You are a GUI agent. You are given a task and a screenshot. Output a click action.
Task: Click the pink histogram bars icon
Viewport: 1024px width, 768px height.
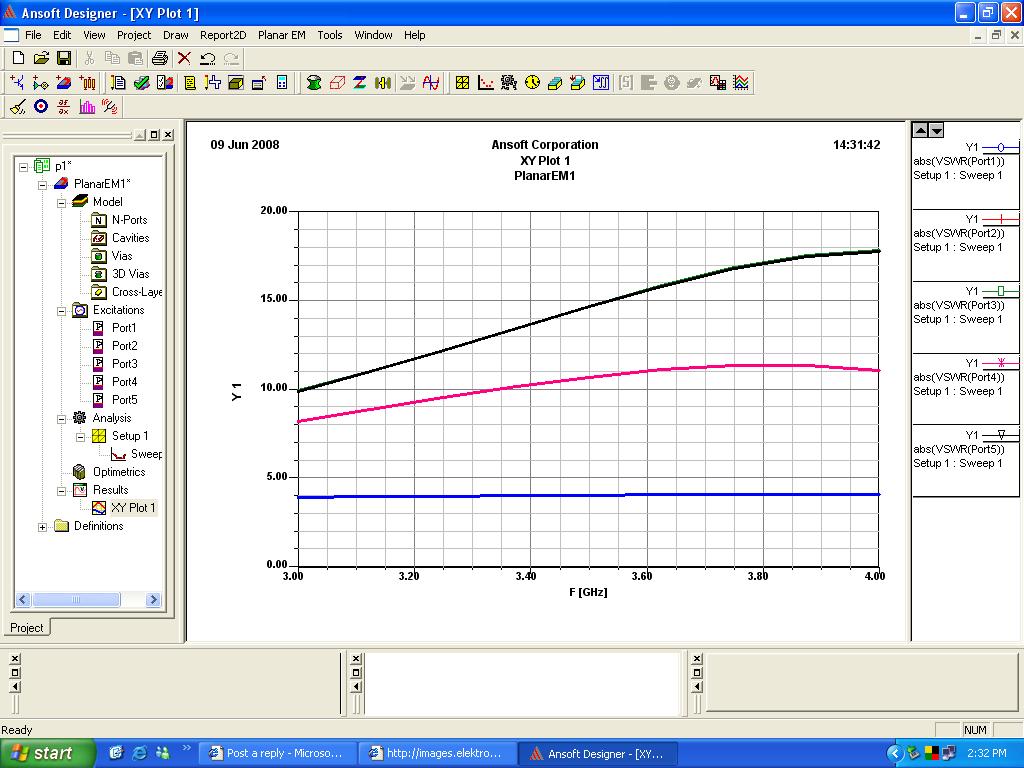[x=87, y=107]
